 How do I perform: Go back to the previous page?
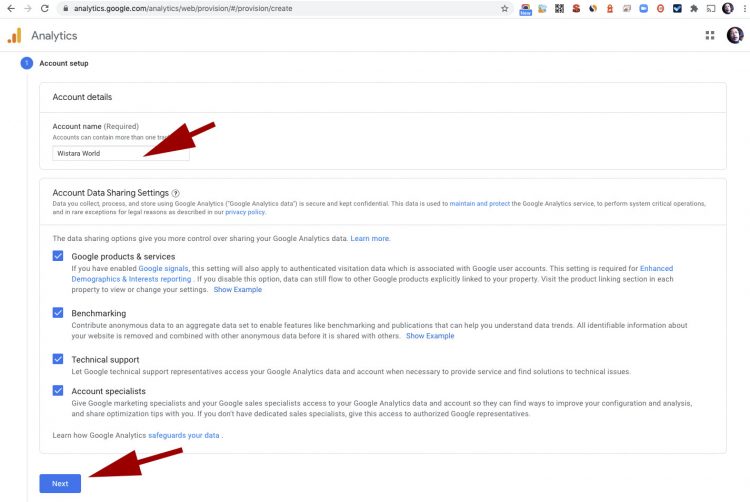[11, 8]
